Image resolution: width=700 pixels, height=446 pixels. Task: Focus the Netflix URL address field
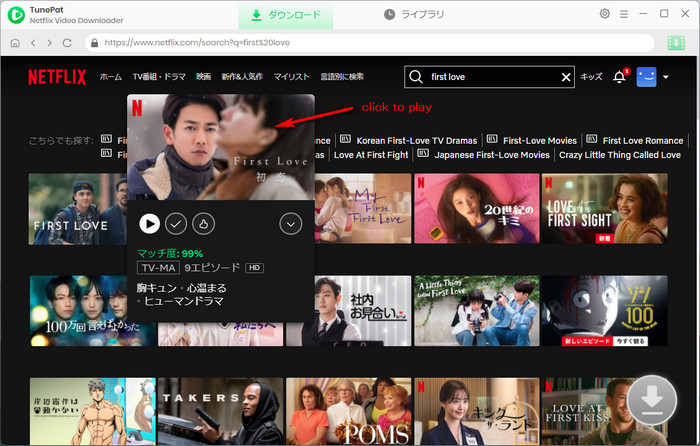click(x=370, y=43)
